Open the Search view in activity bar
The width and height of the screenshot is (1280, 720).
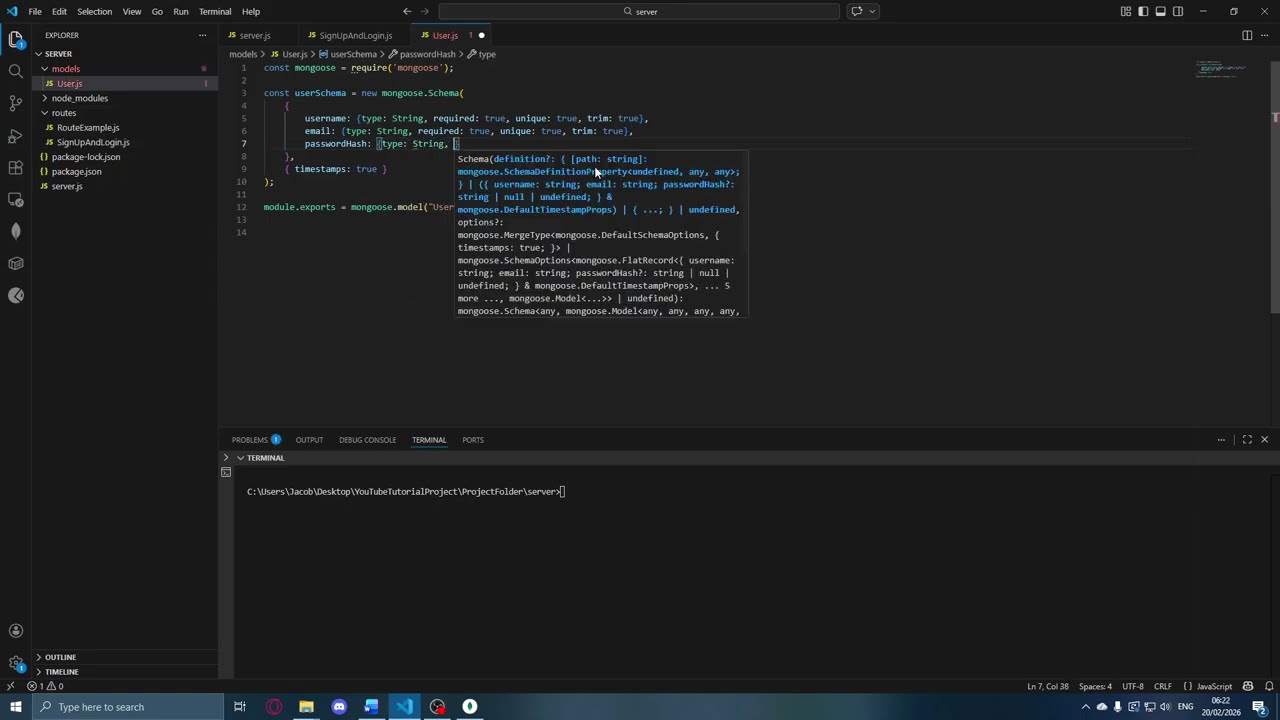click(15, 72)
